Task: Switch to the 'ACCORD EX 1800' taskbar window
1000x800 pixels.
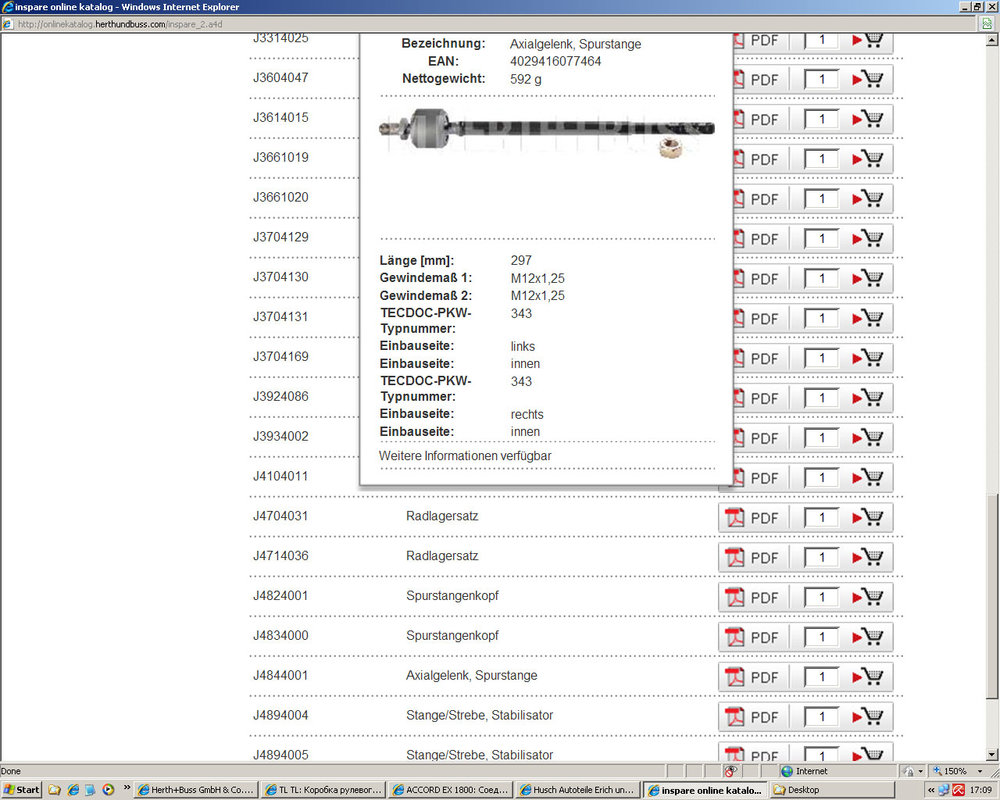Action: click(449, 790)
